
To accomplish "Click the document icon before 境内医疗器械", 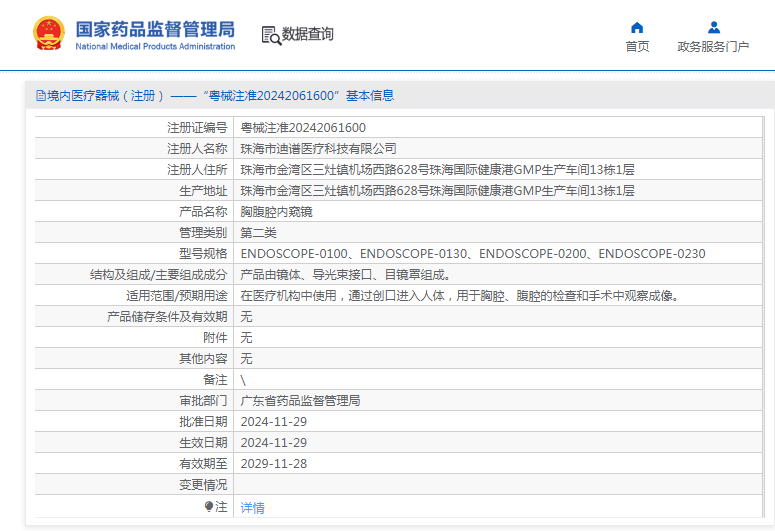I will (x=41, y=95).
